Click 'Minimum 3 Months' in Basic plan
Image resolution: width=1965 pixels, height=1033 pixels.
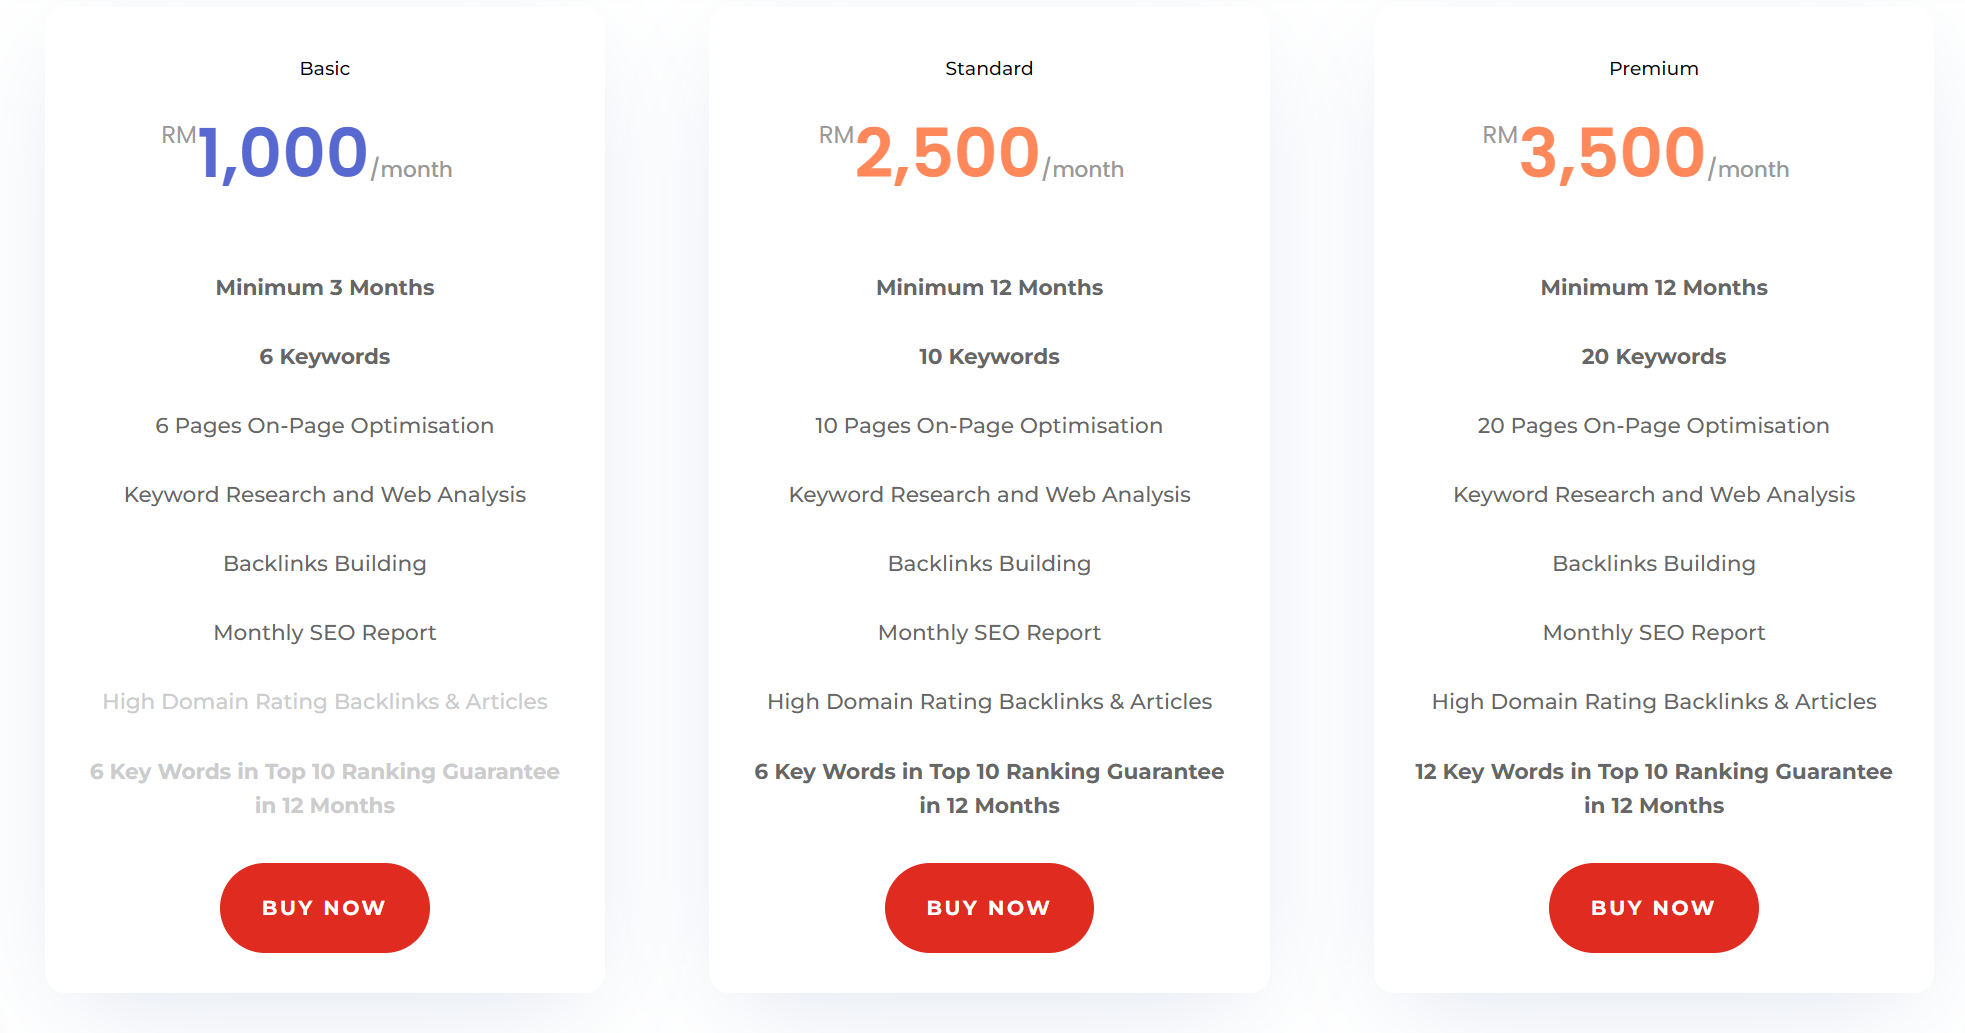point(325,287)
